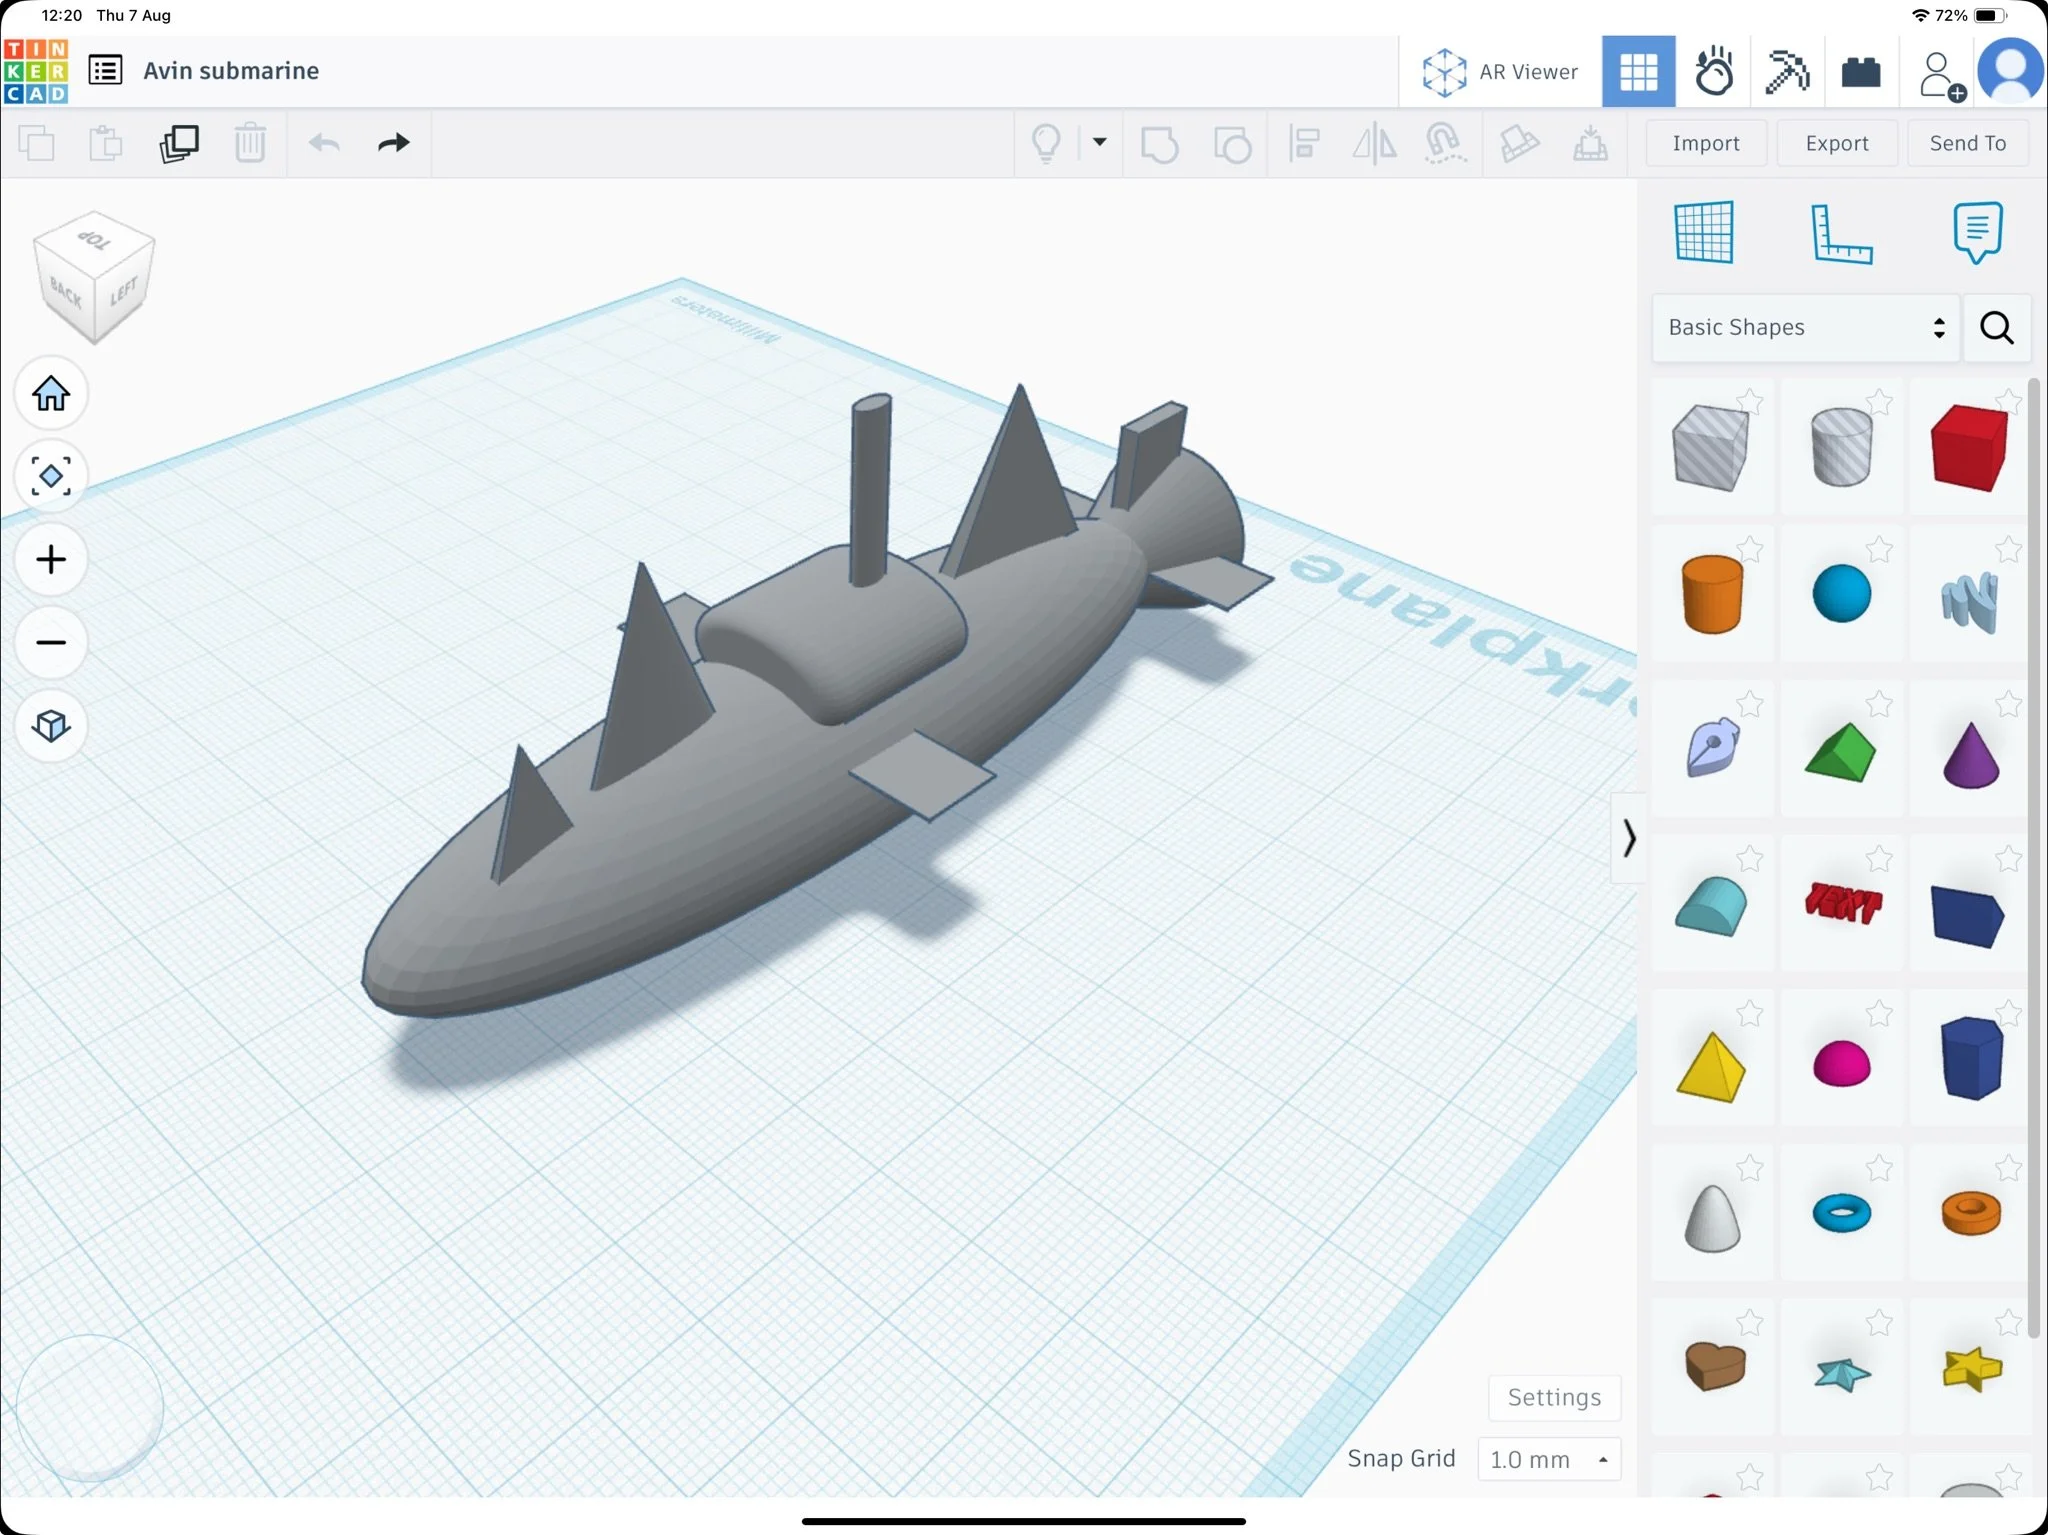
Task: Select 3D design grid view tab
Action: [1638, 72]
